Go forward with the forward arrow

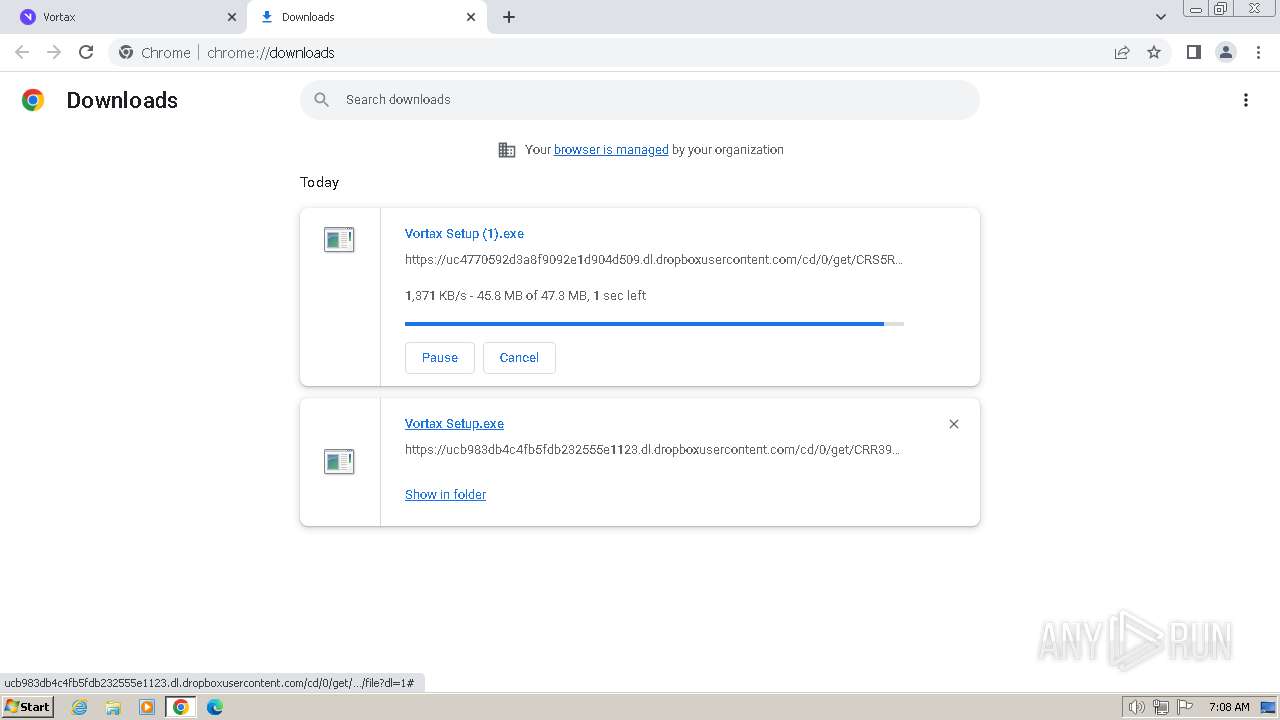pos(54,52)
